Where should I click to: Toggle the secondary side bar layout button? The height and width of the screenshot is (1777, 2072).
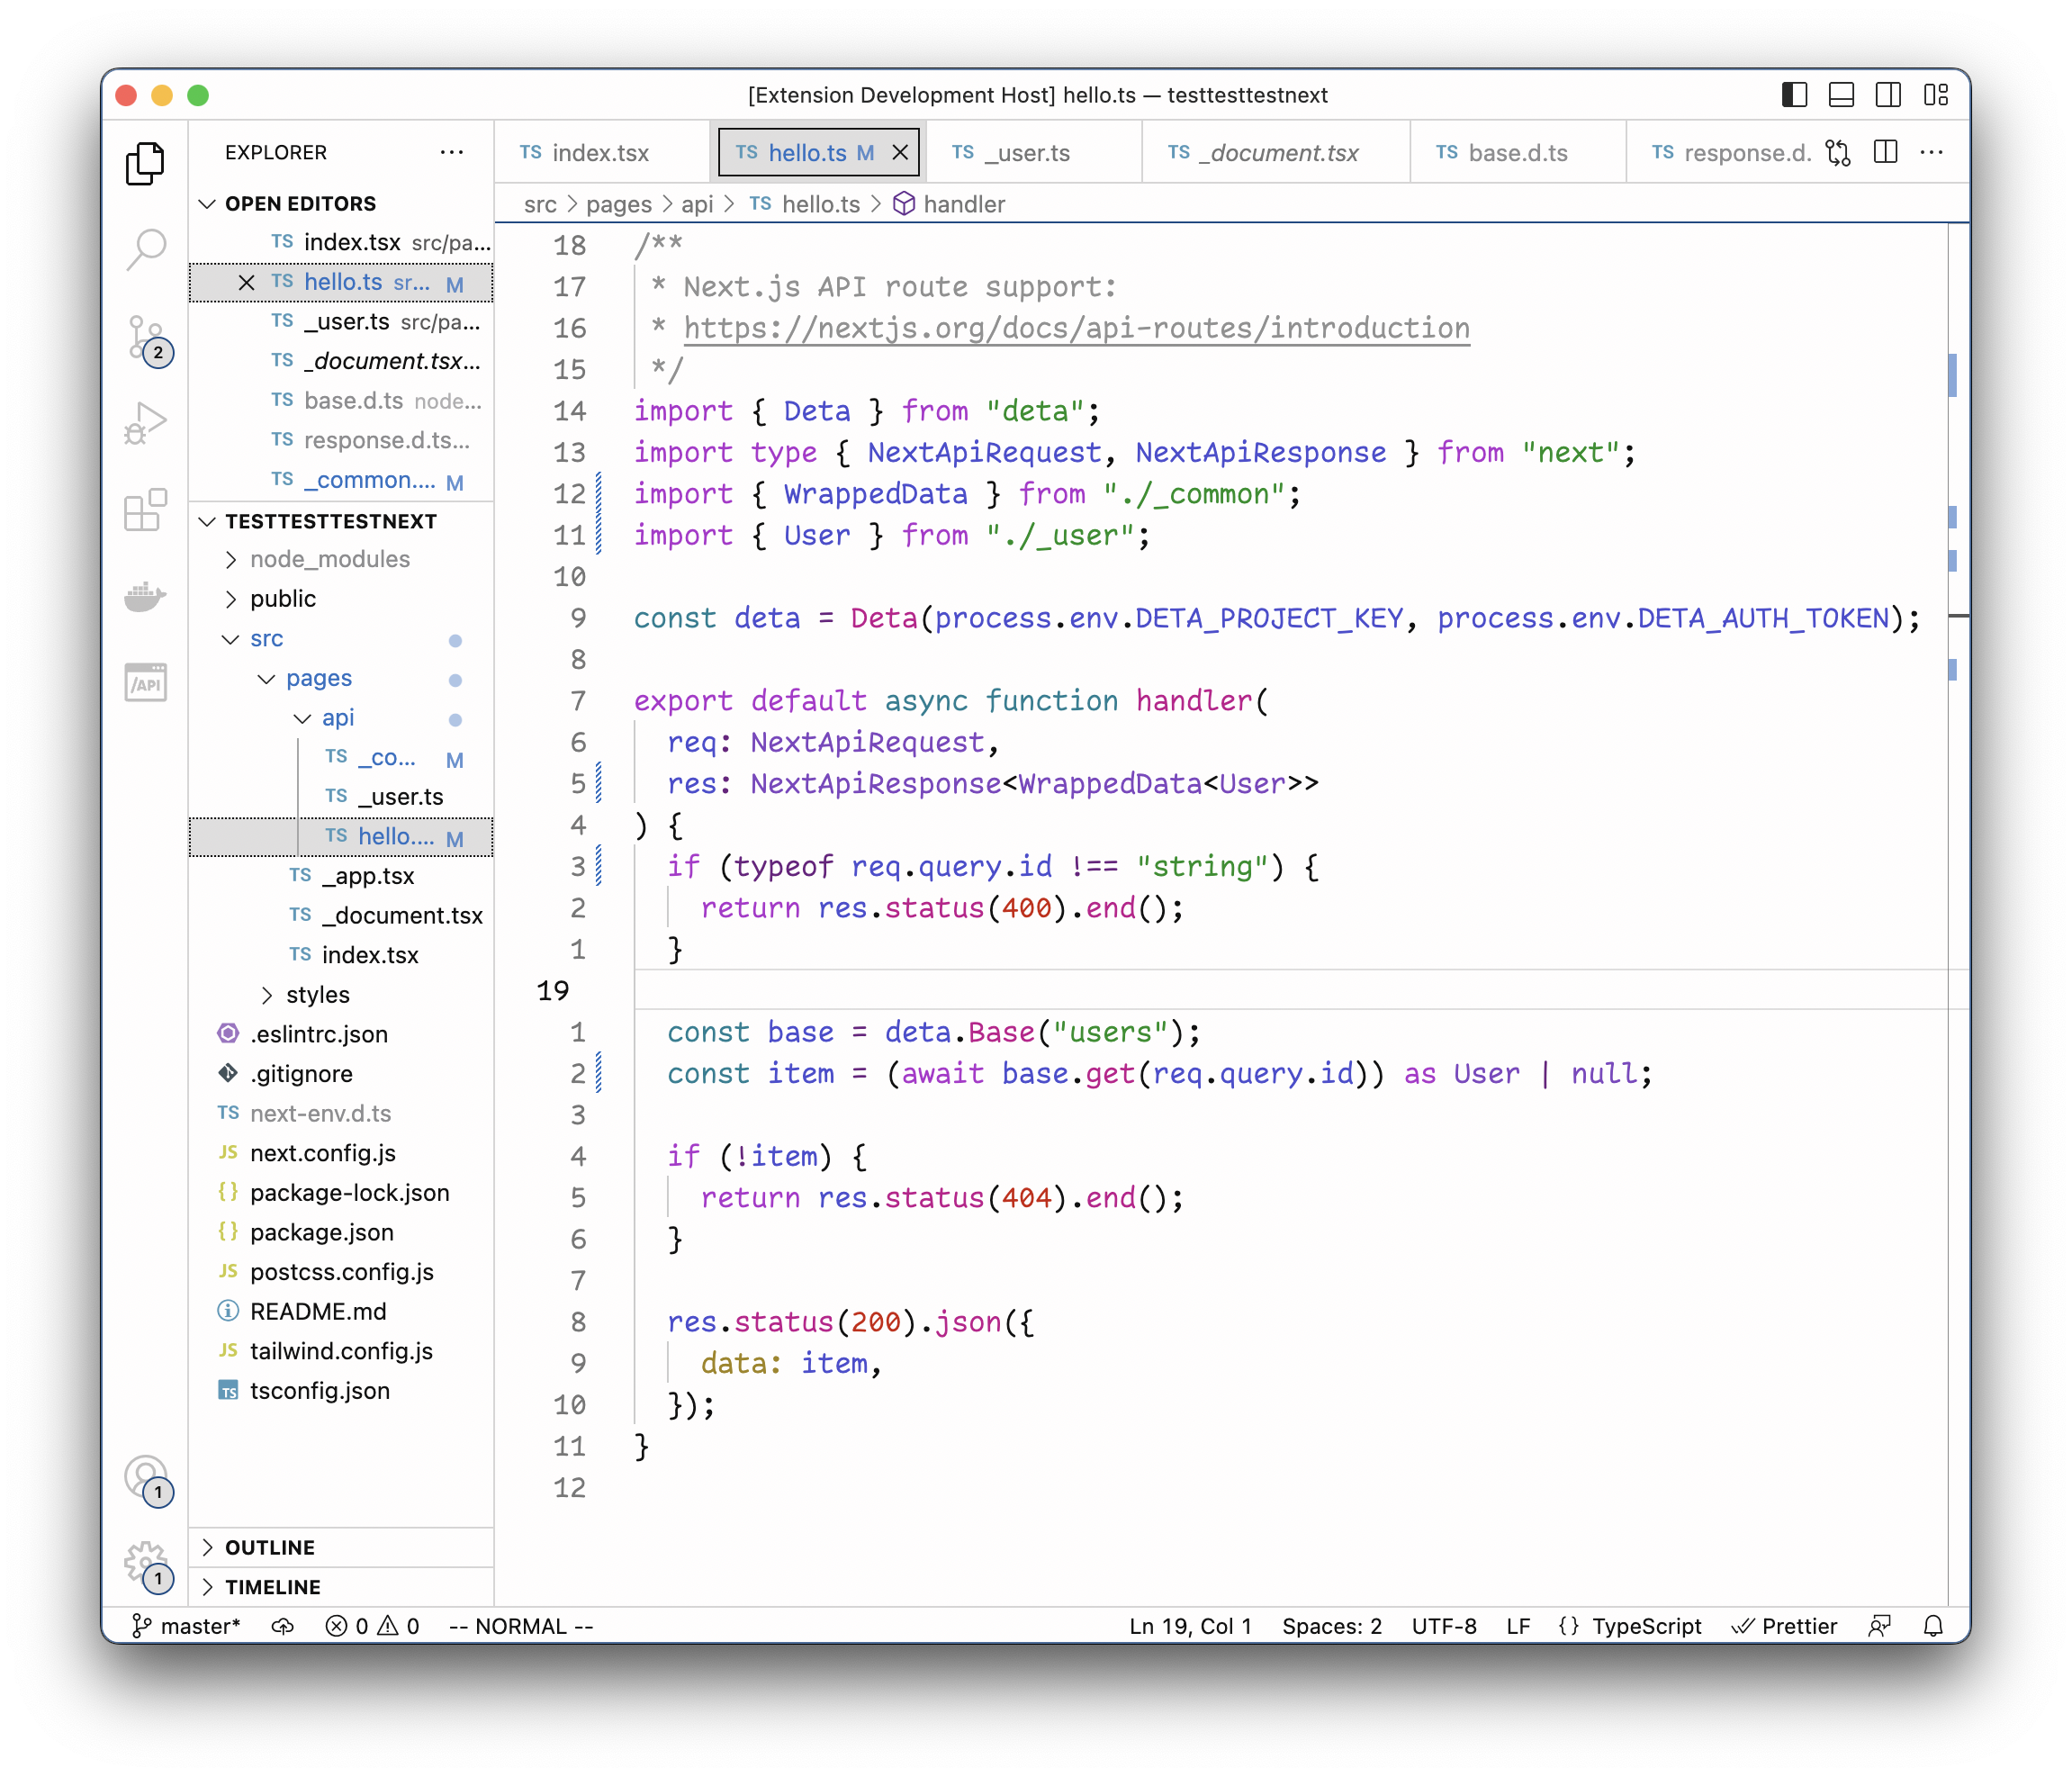pos(1888,95)
